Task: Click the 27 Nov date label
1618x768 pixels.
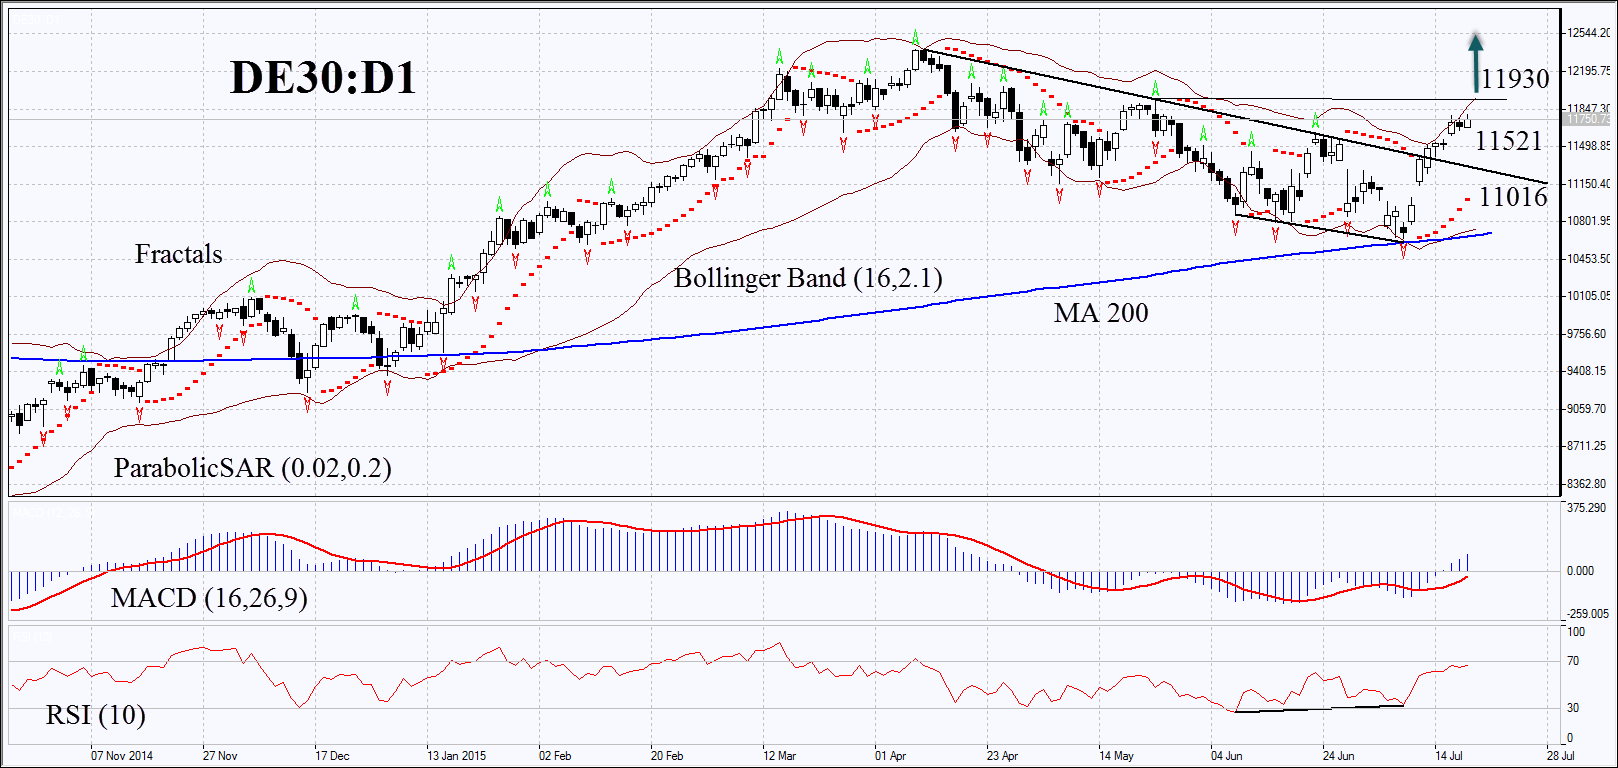Action: tap(220, 756)
